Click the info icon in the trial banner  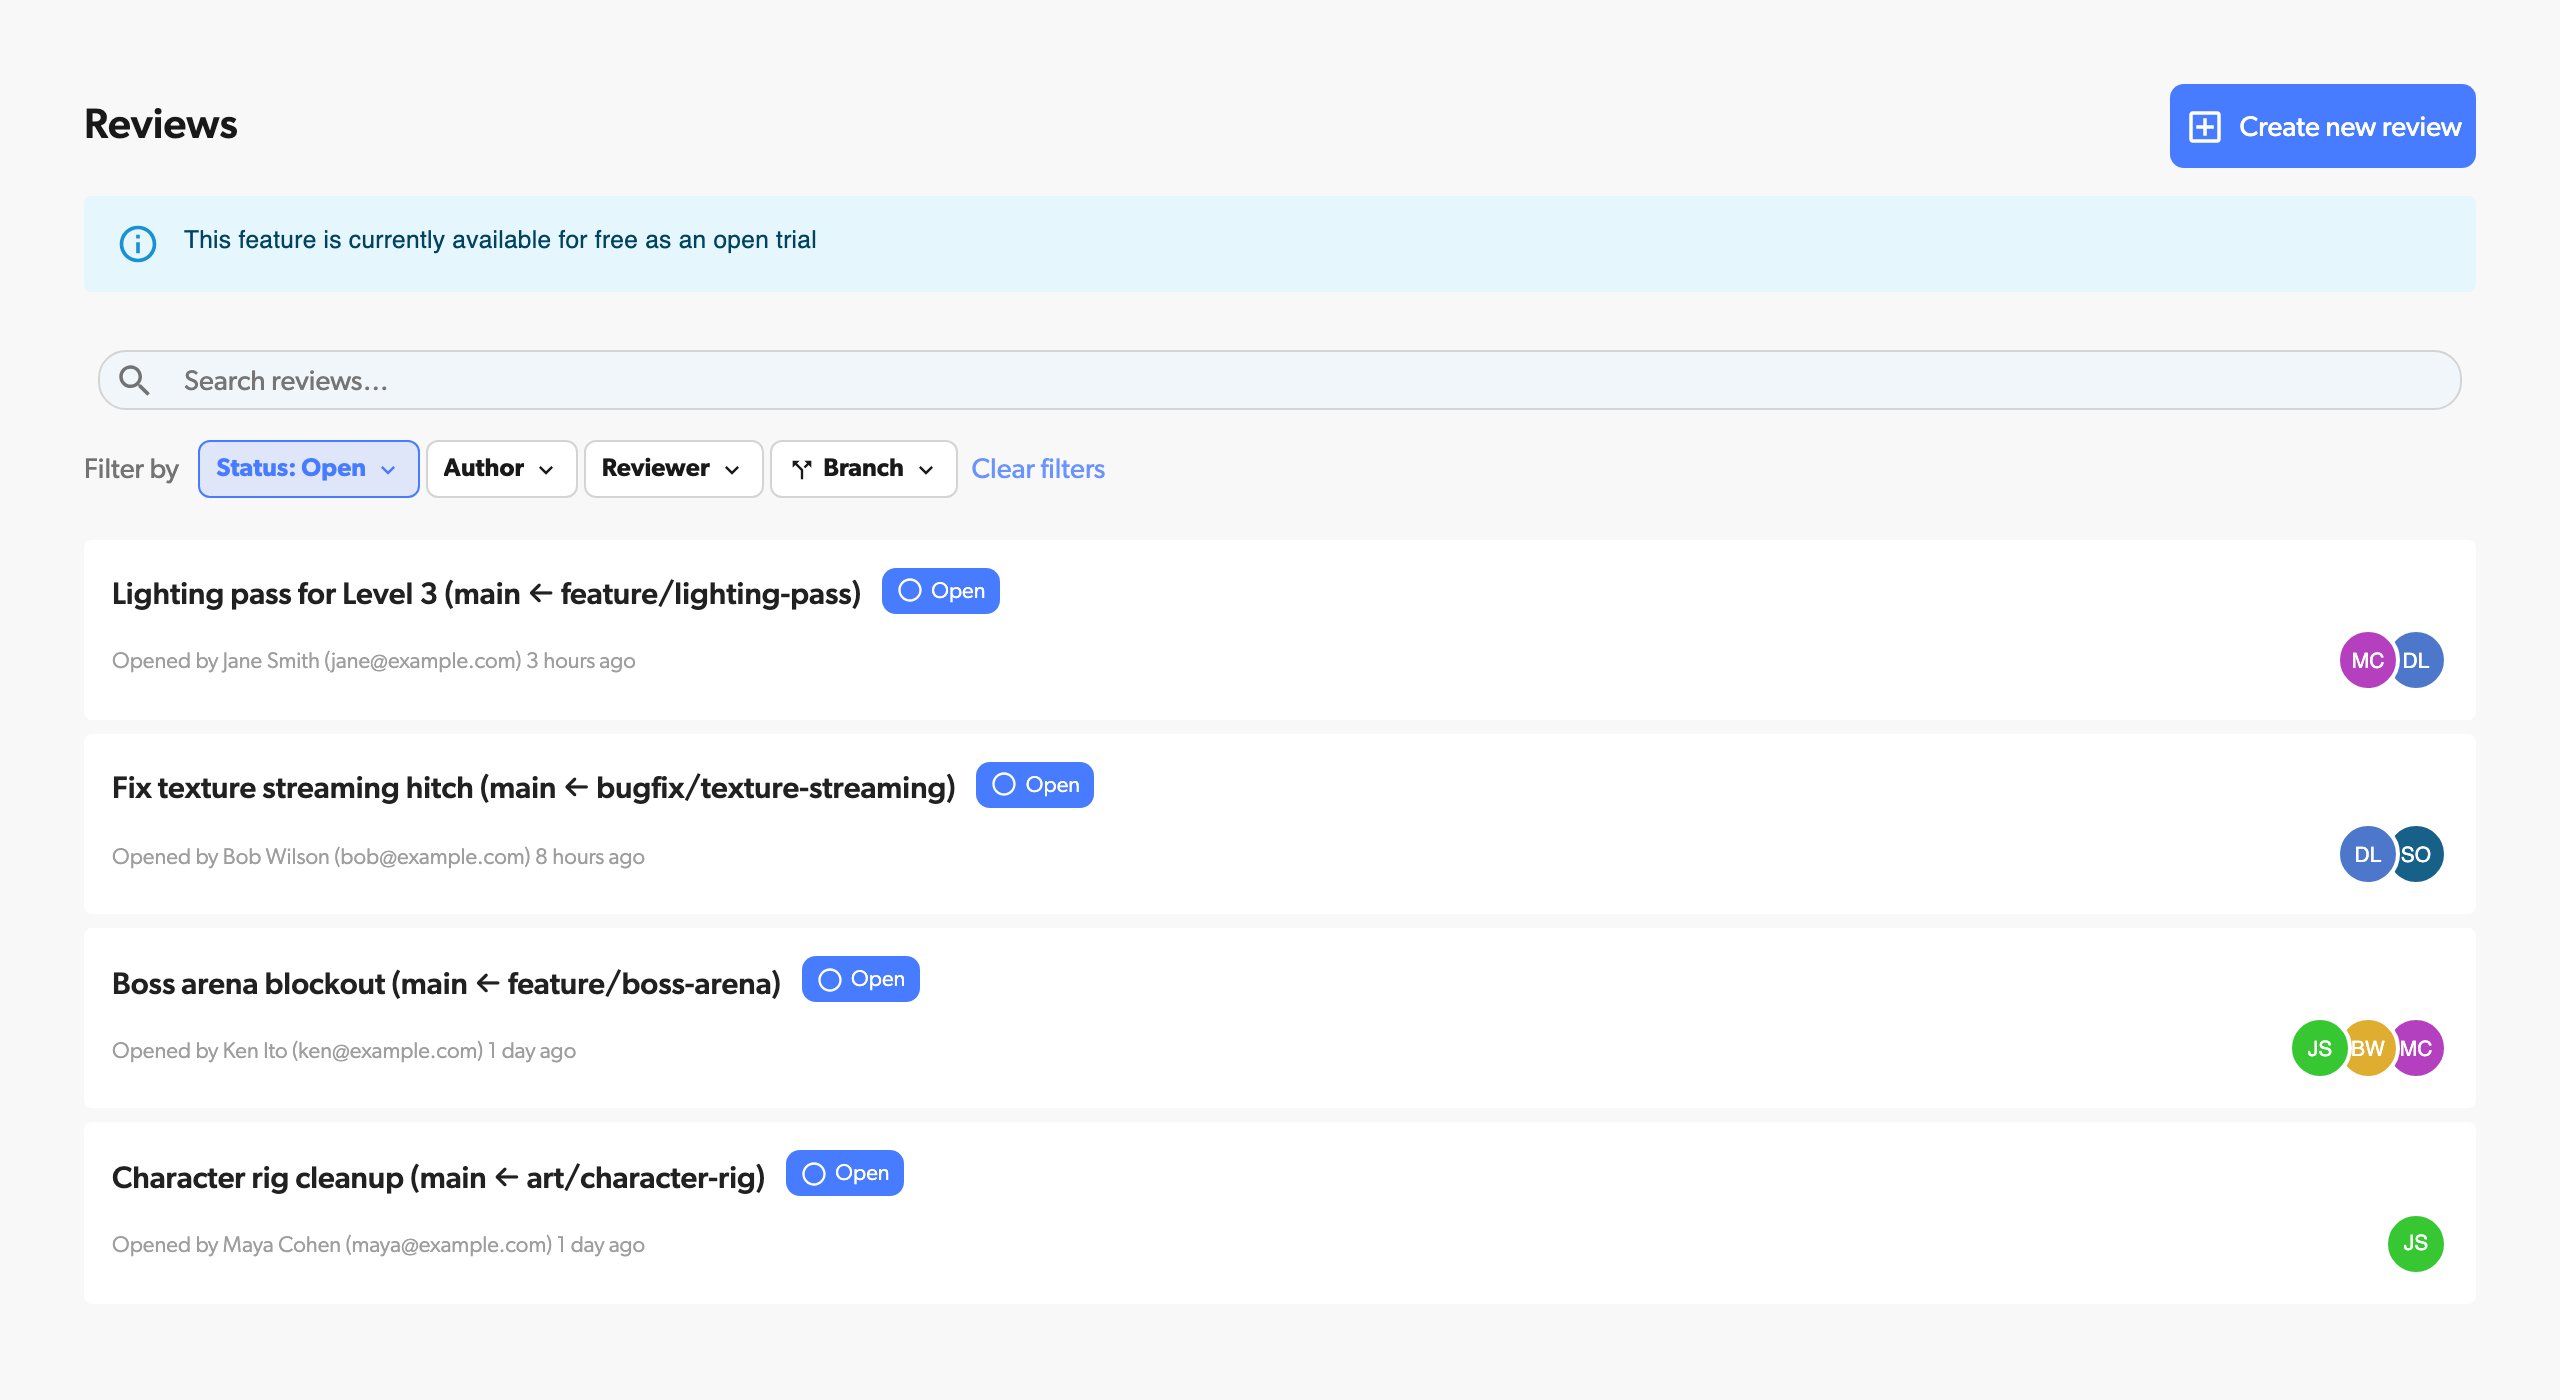coord(138,243)
